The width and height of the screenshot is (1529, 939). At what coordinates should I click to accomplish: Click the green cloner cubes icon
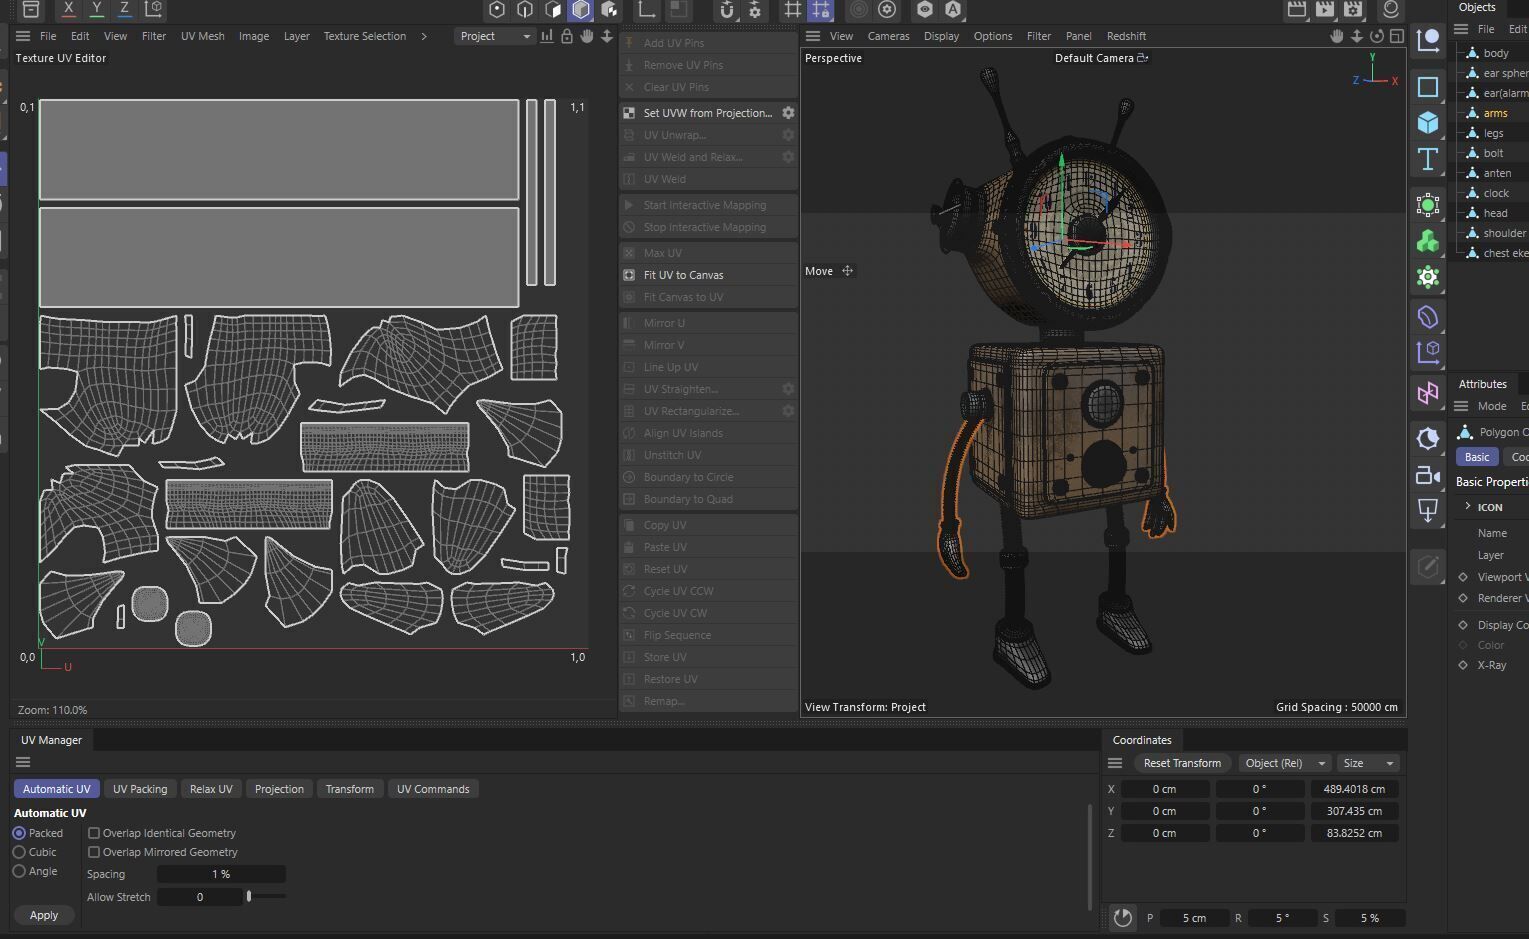tap(1428, 241)
